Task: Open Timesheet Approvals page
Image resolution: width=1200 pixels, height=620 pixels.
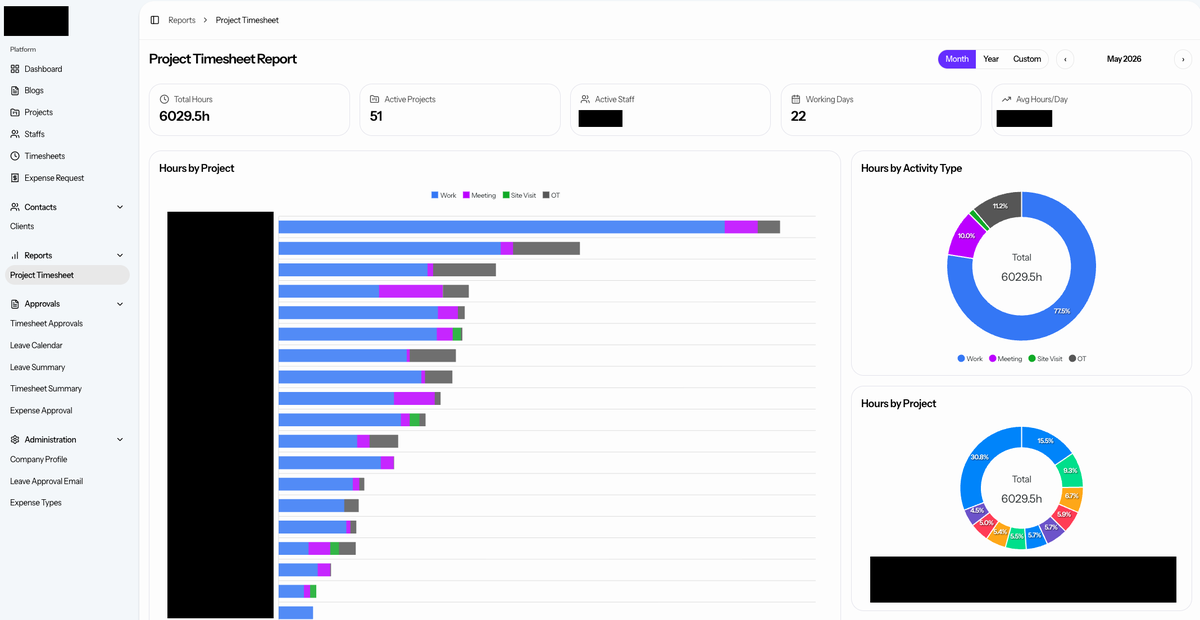Action: click(x=46, y=323)
